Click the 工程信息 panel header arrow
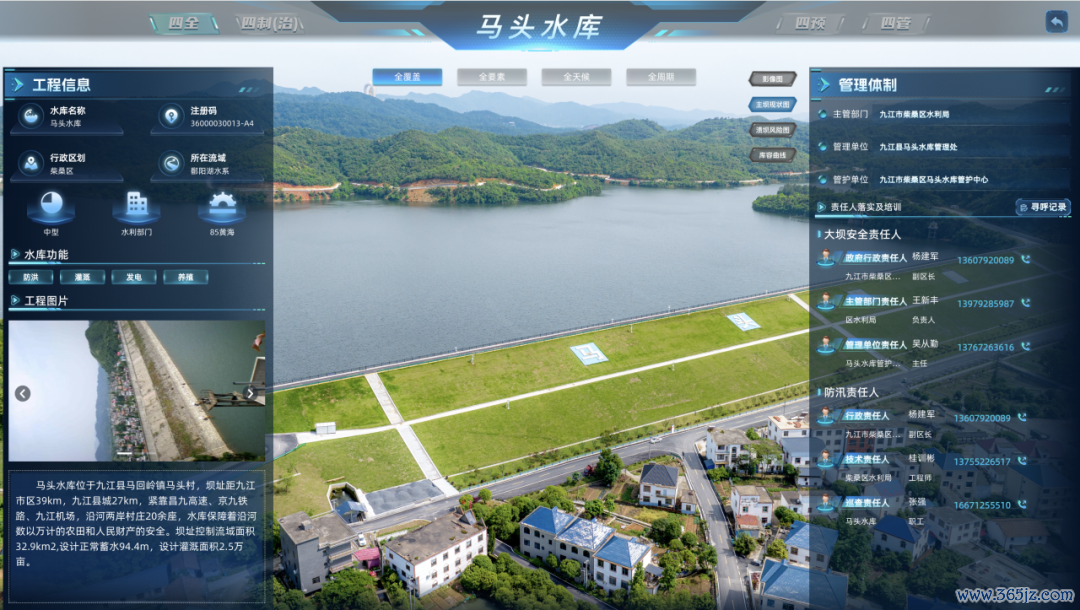Screen dimensions: 1080x610 click(x=18, y=85)
